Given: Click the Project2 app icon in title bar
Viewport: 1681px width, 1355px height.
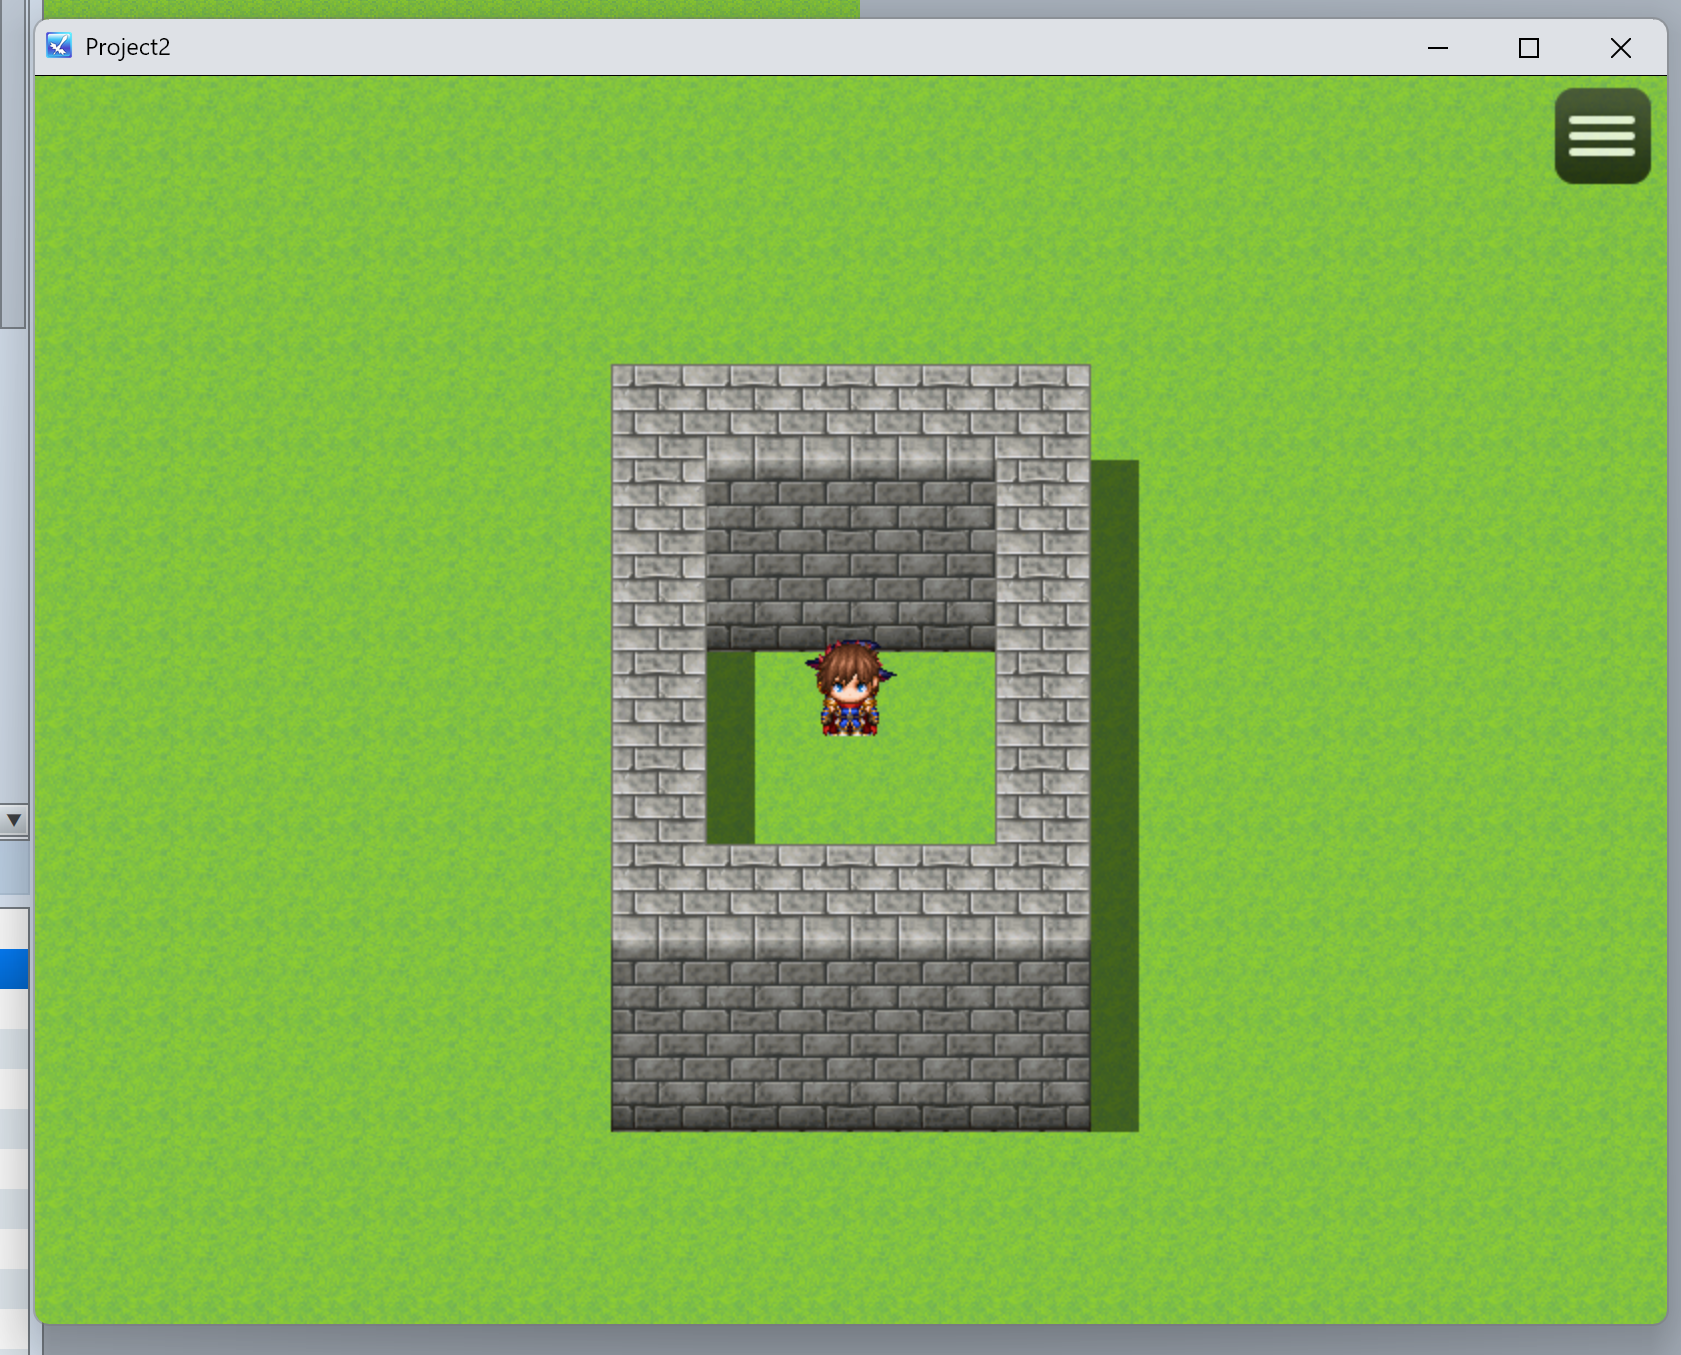Looking at the screenshot, I should (59, 46).
